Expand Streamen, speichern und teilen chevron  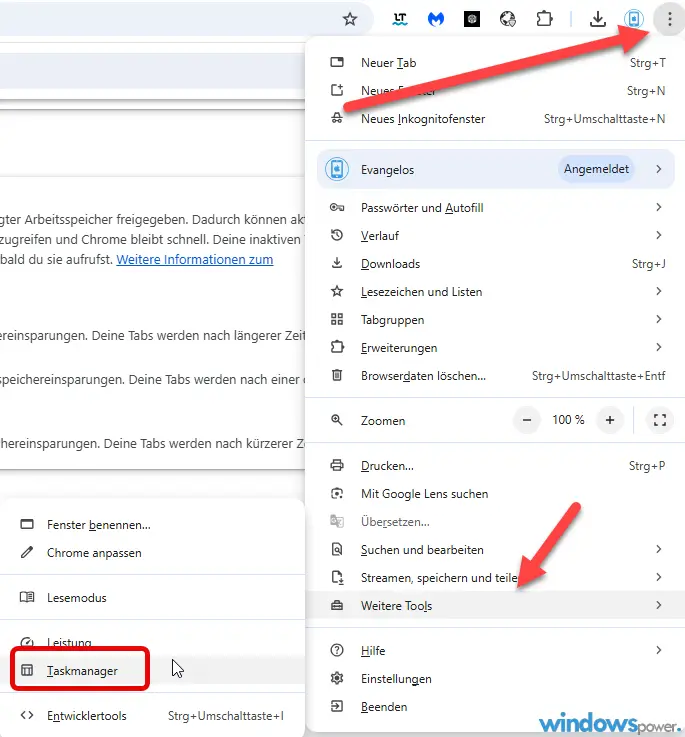click(x=659, y=577)
